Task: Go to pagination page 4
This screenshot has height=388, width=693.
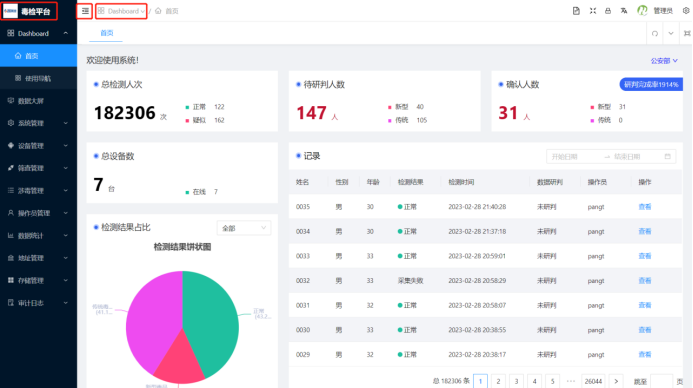Action: tap(534, 381)
